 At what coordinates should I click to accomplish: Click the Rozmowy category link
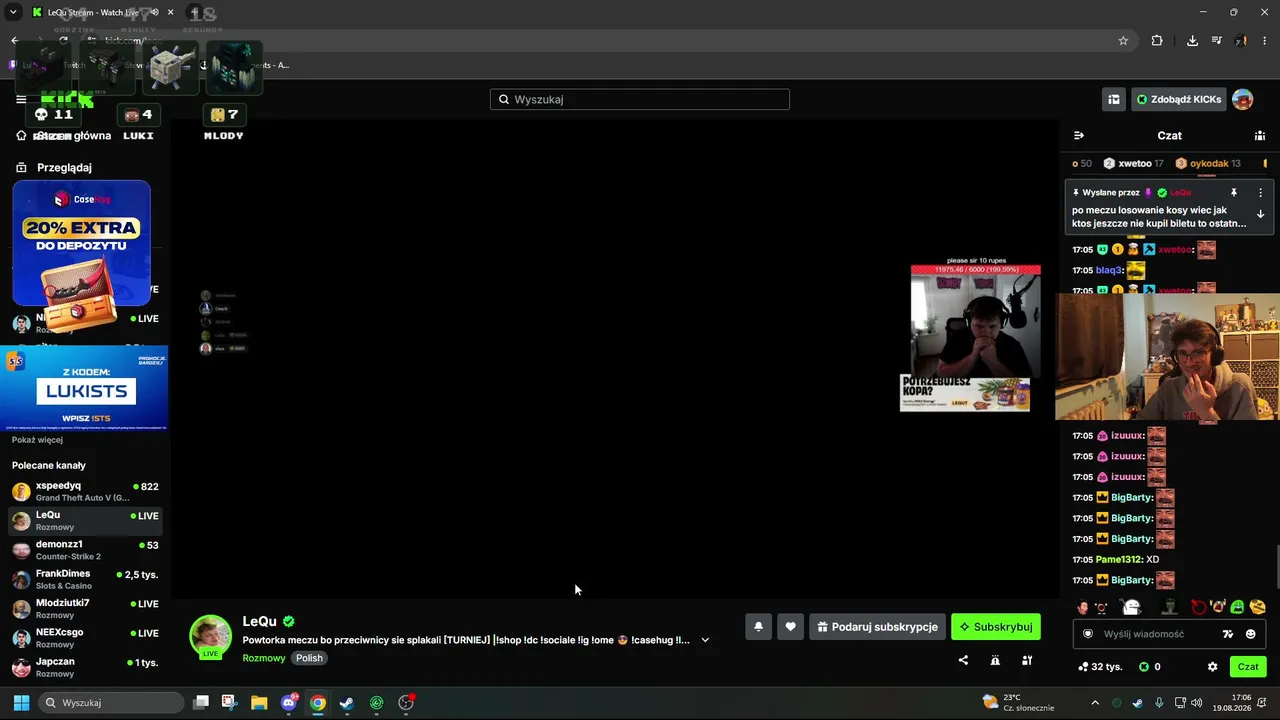[x=264, y=658]
